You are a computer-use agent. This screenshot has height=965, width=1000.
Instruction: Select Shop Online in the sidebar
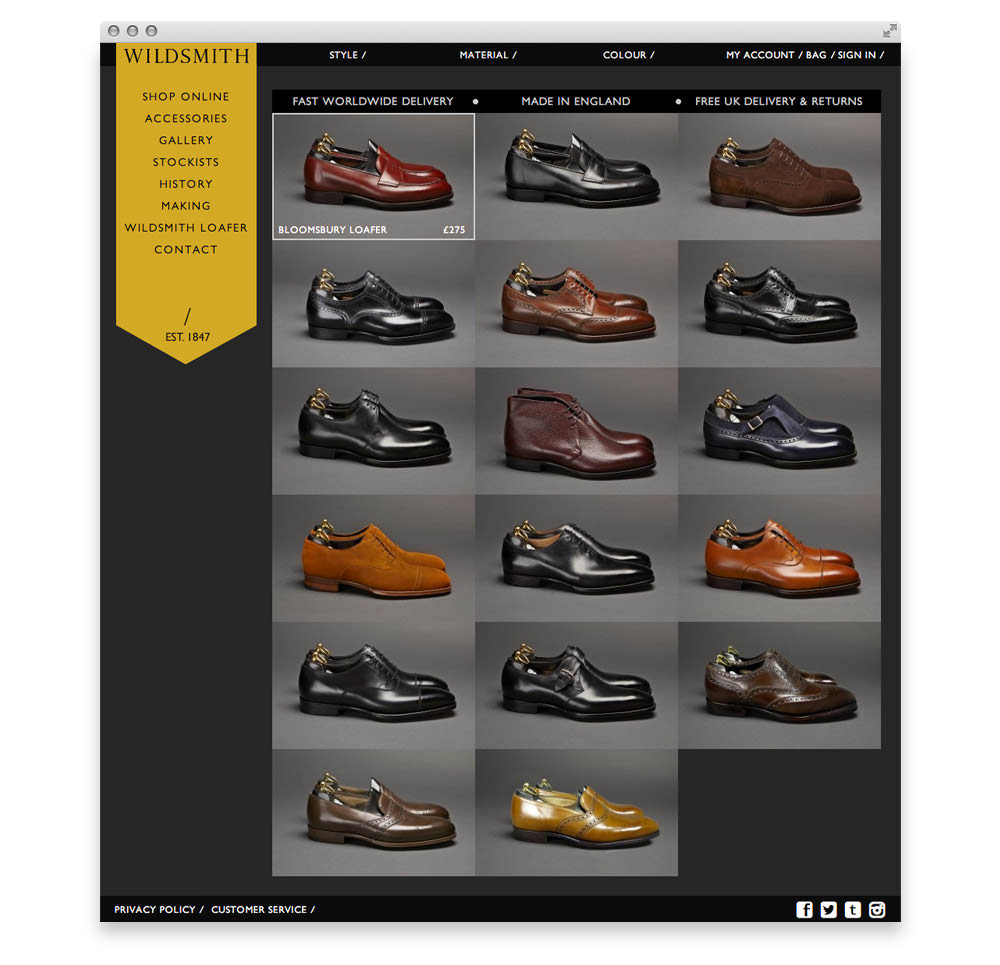click(x=186, y=96)
